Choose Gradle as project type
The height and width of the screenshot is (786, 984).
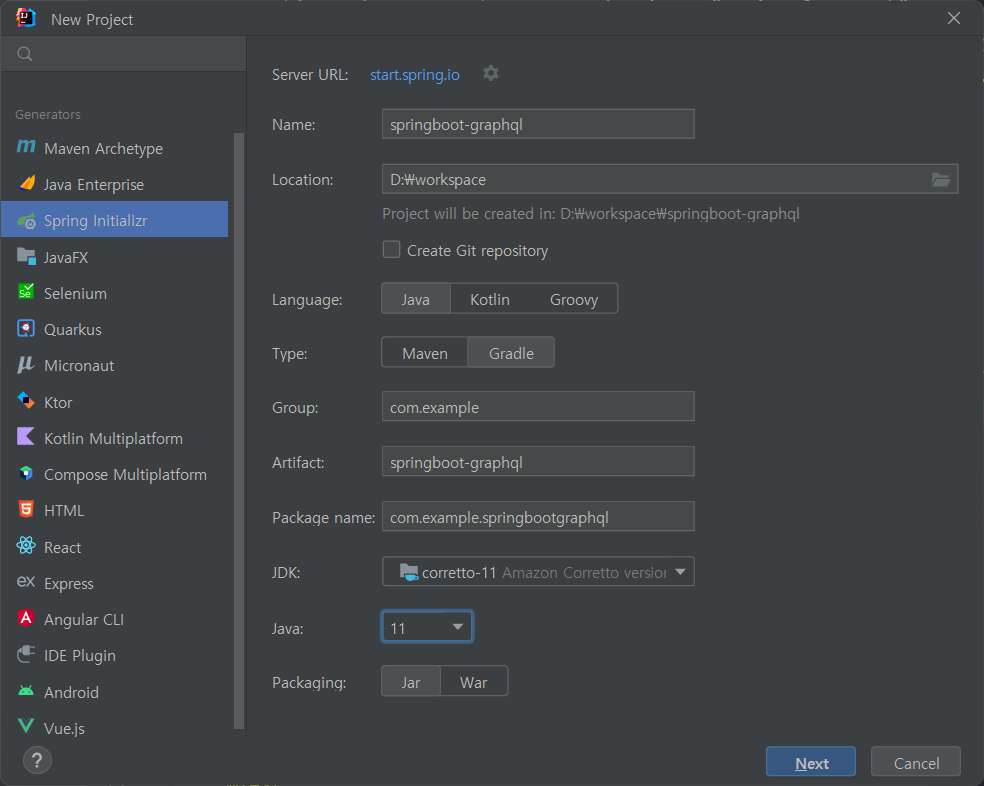(x=511, y=353)
